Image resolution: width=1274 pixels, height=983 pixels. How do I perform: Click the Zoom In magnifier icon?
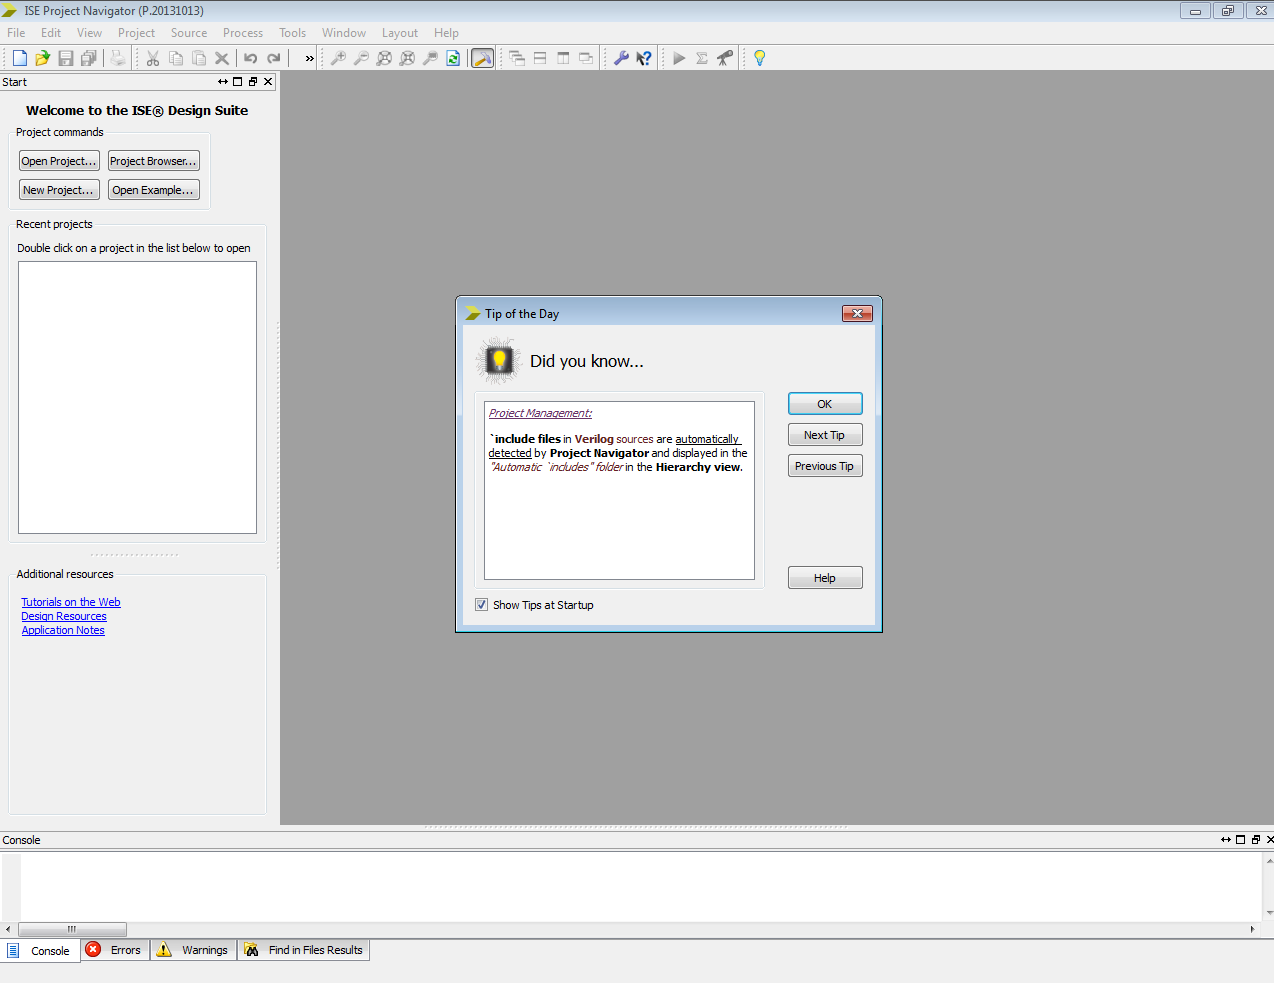(x=338, y=58)
